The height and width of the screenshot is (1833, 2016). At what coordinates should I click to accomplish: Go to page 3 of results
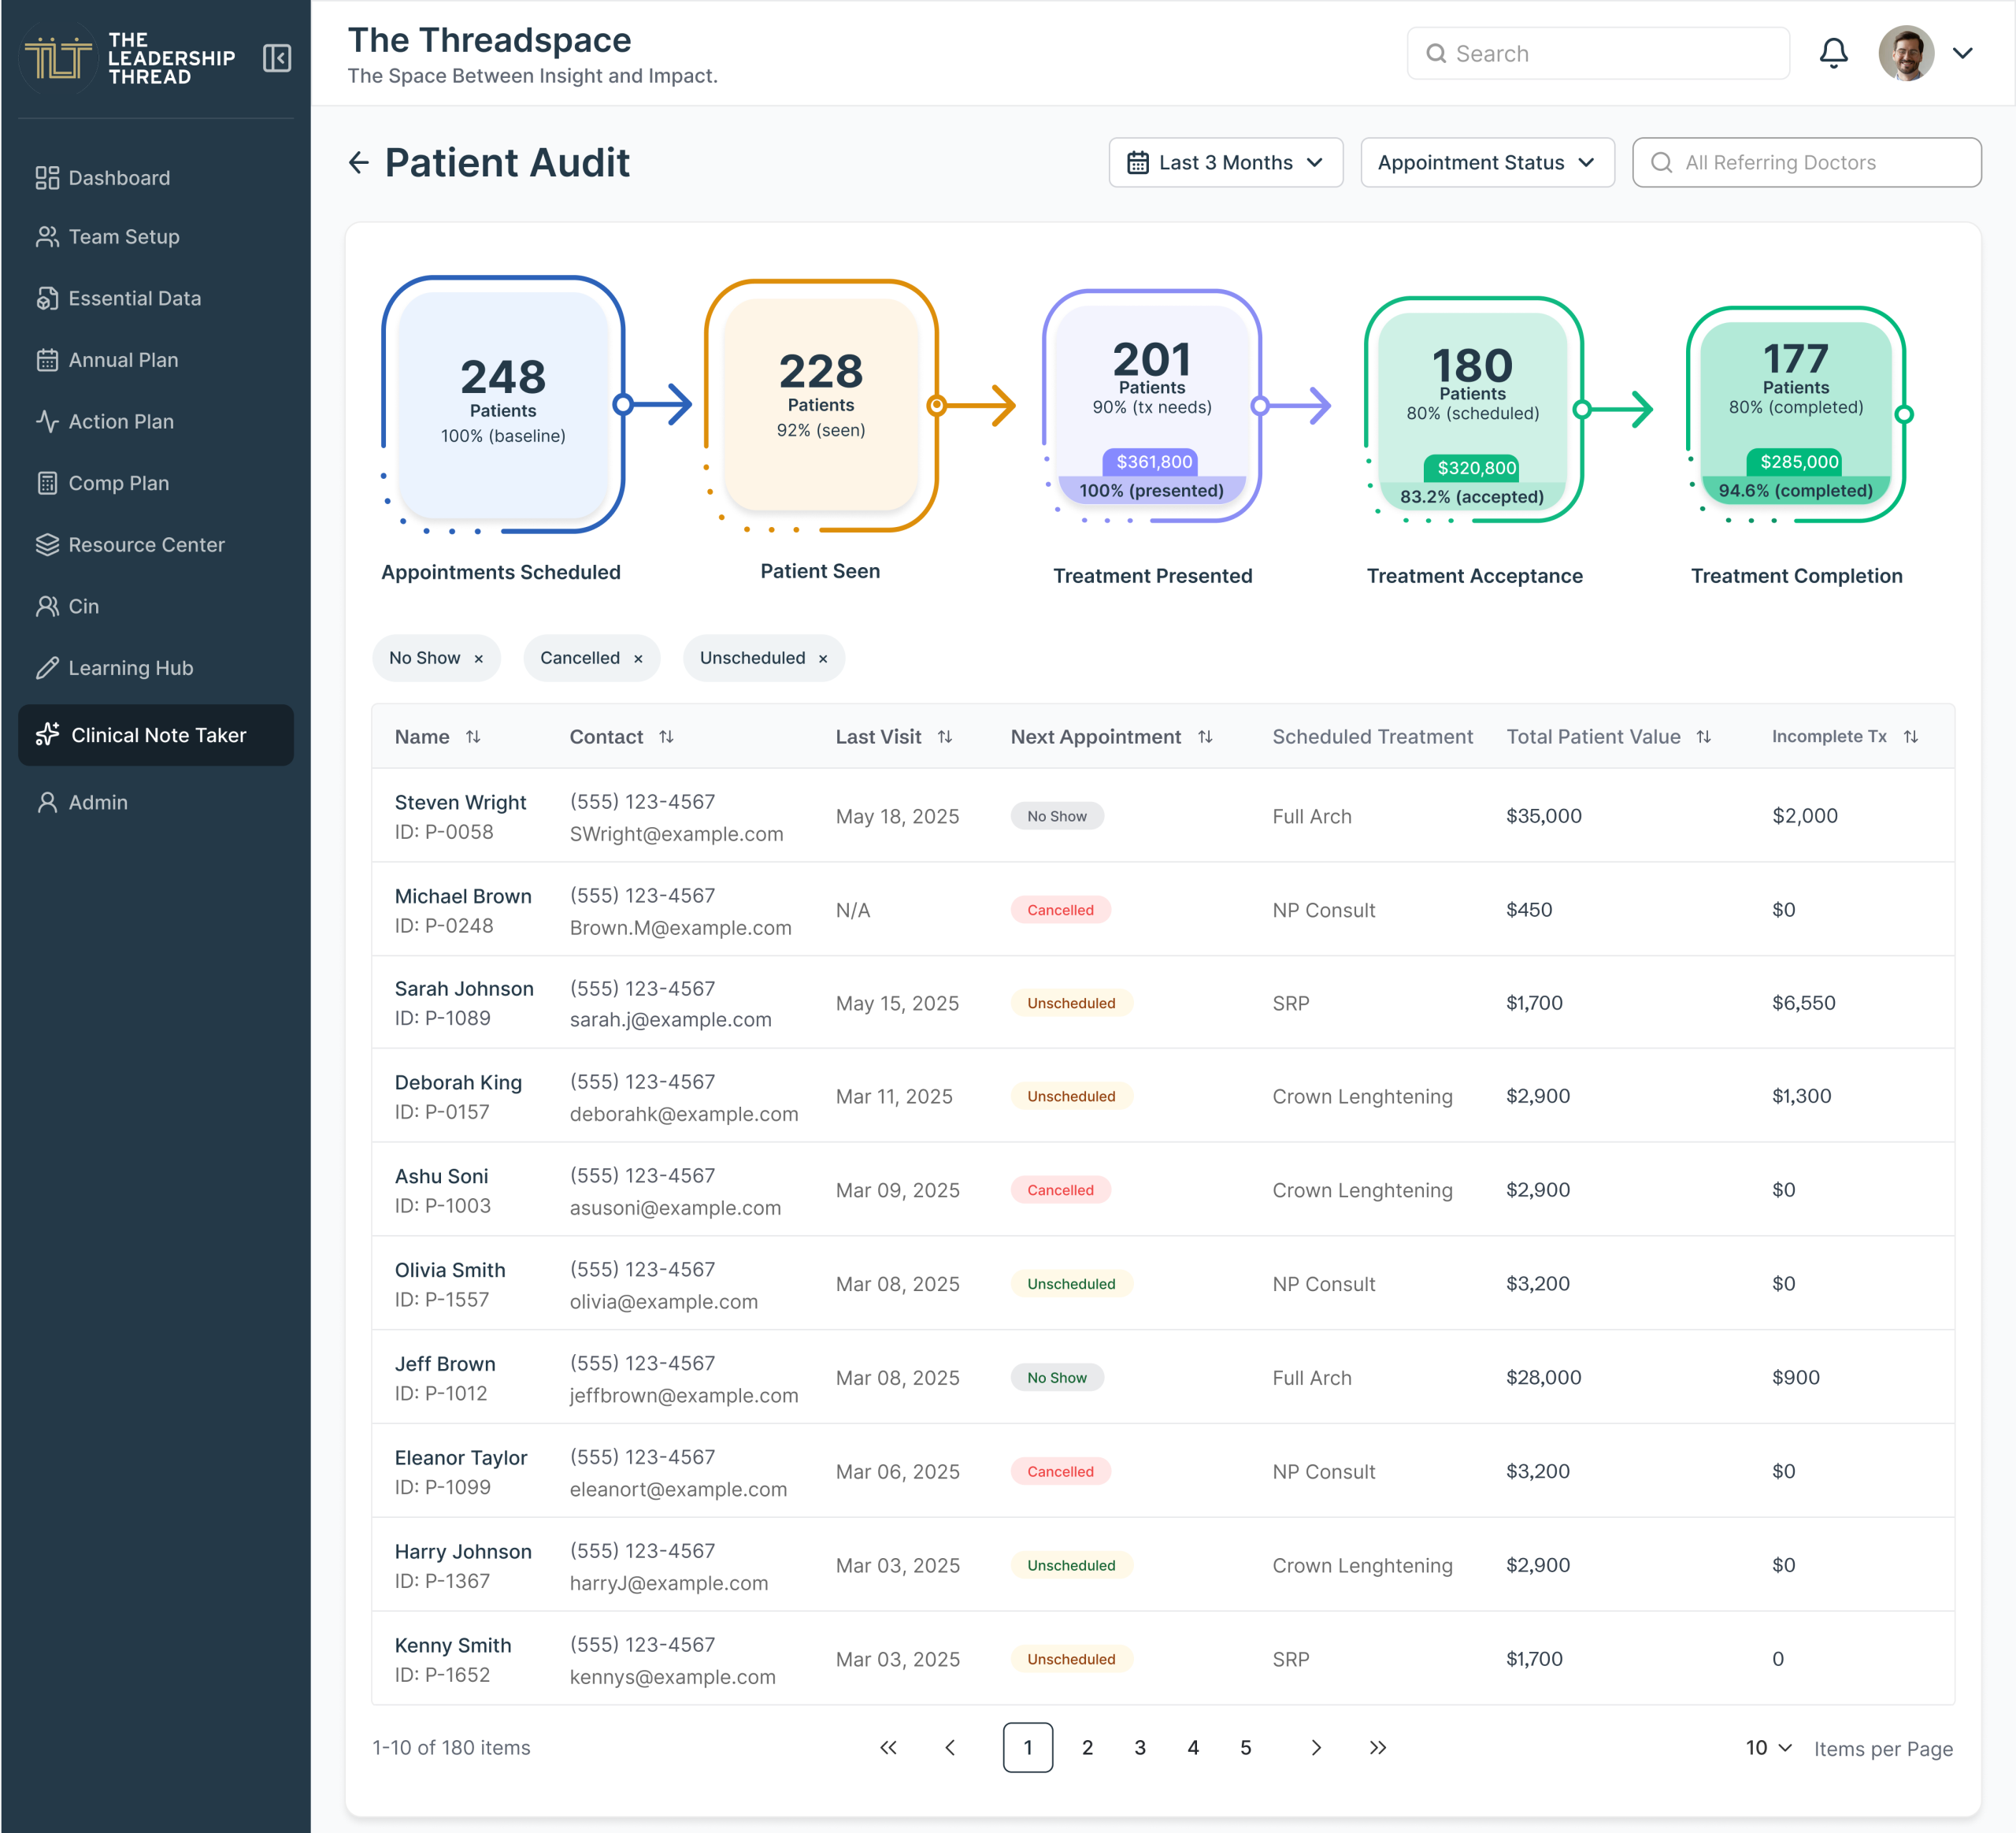point(1140,1747)
